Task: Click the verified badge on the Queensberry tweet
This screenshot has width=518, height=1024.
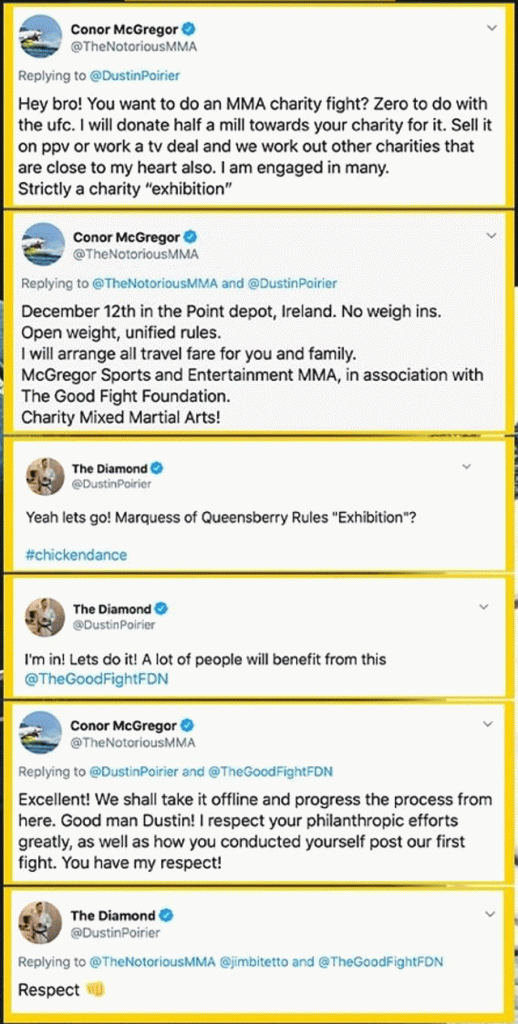Action: coord(157,468)
